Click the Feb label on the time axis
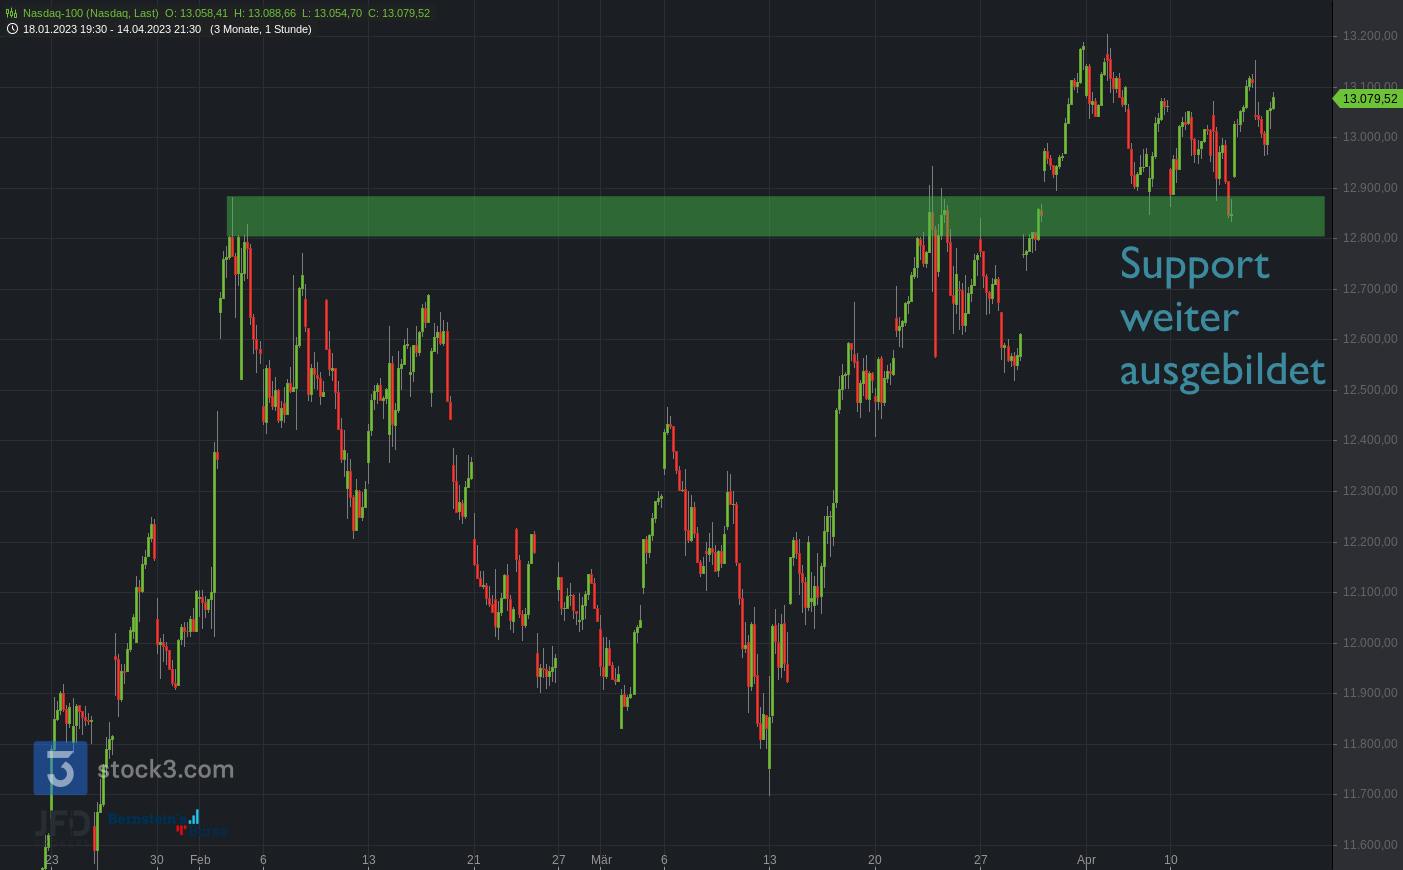1403x870 pixels. [200, 860]
